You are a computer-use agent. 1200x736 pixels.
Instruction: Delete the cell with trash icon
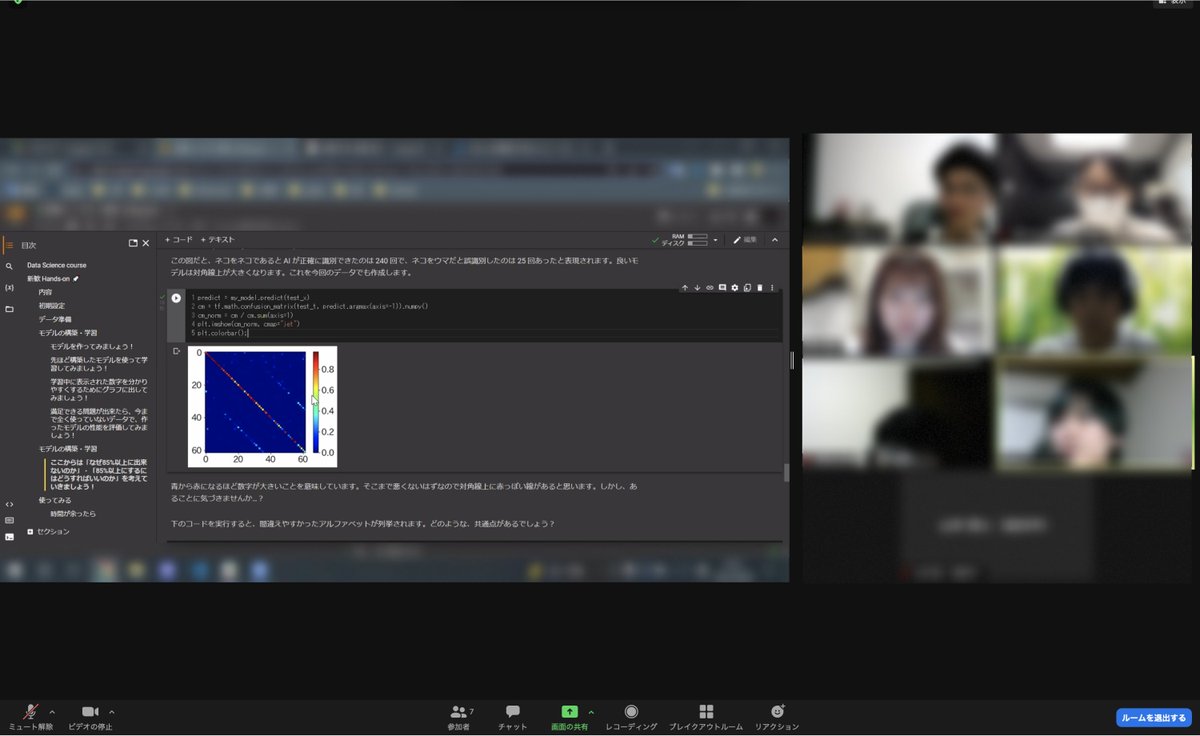tap(760, 288)
